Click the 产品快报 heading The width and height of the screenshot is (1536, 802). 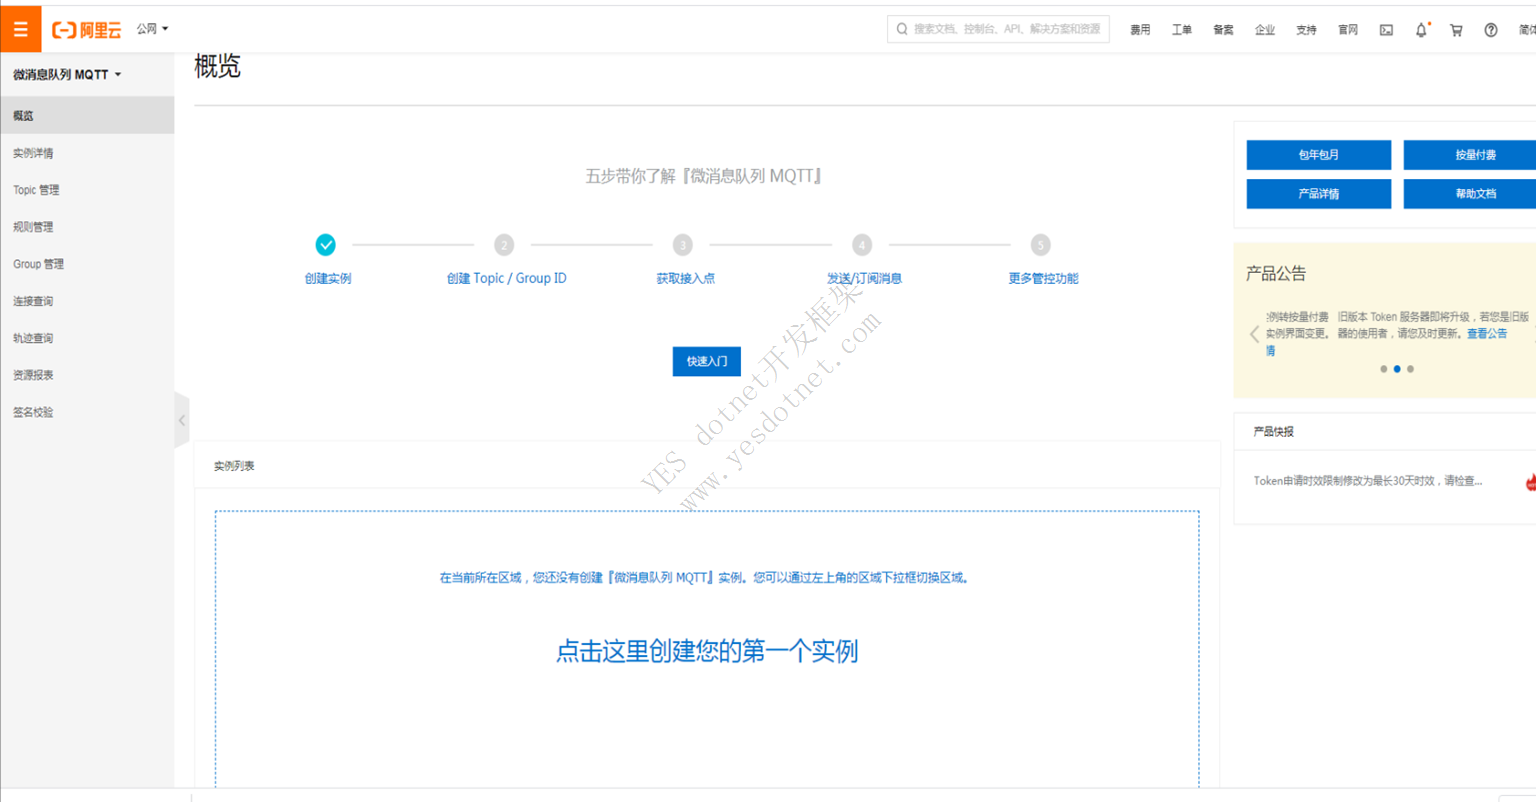click(x=1274, y=432)
